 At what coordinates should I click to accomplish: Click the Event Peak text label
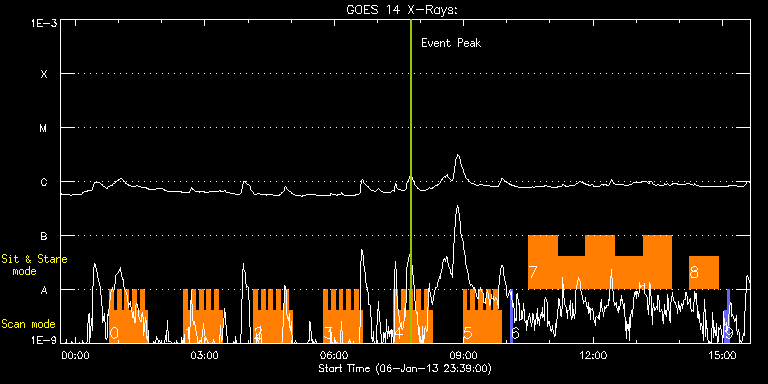[x=451, y=43]
